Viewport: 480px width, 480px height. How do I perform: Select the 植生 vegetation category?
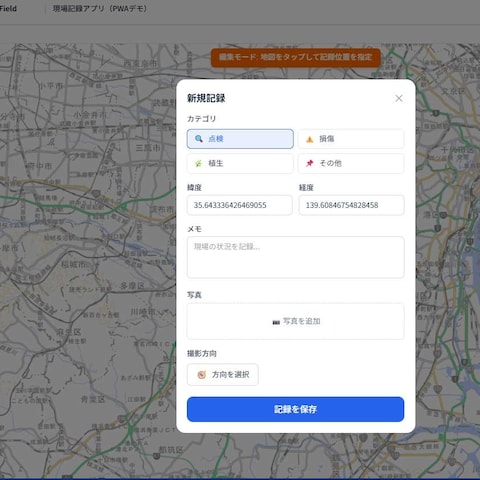240,163
